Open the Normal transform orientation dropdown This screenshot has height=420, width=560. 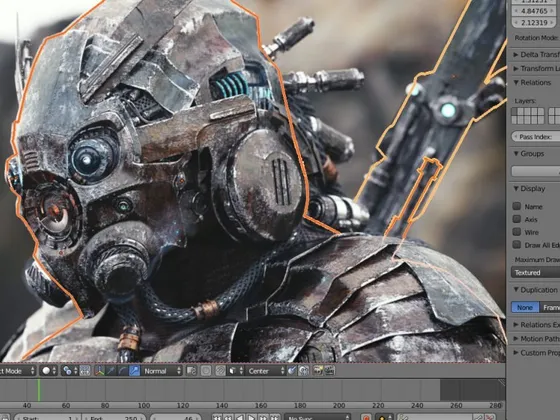coord(162,371)
